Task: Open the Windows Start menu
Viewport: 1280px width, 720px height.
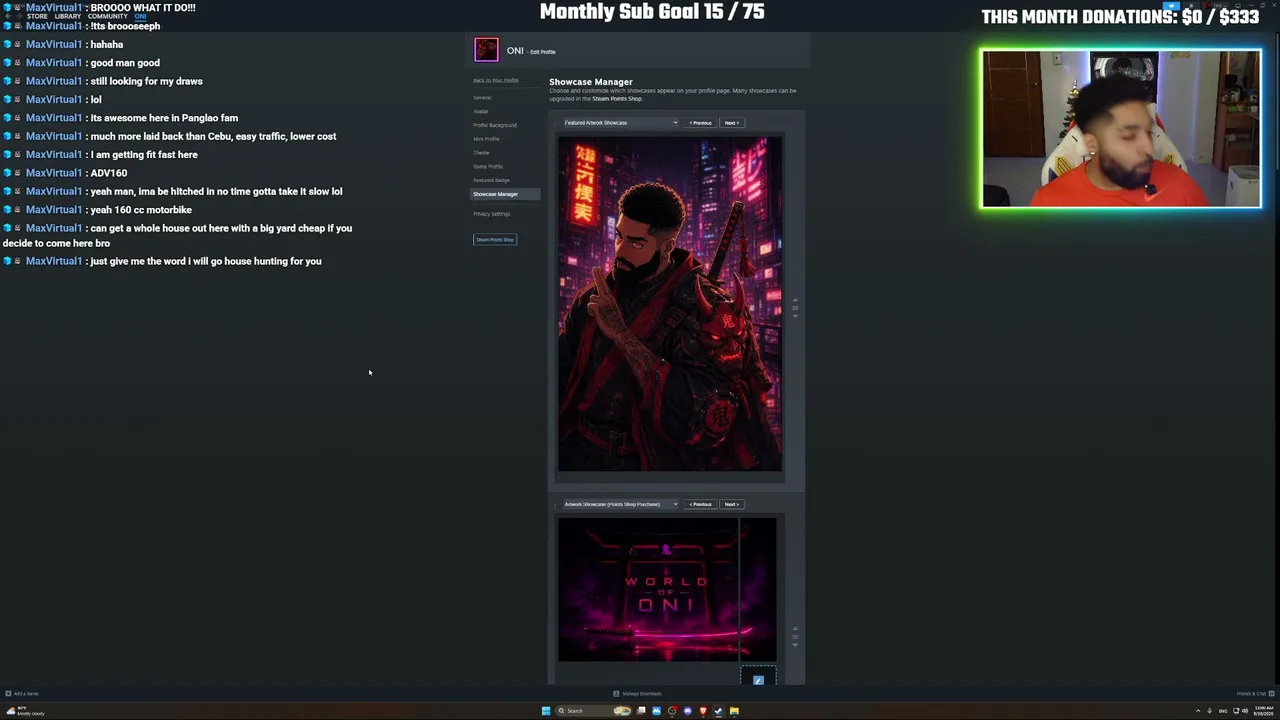Action: 546,711
